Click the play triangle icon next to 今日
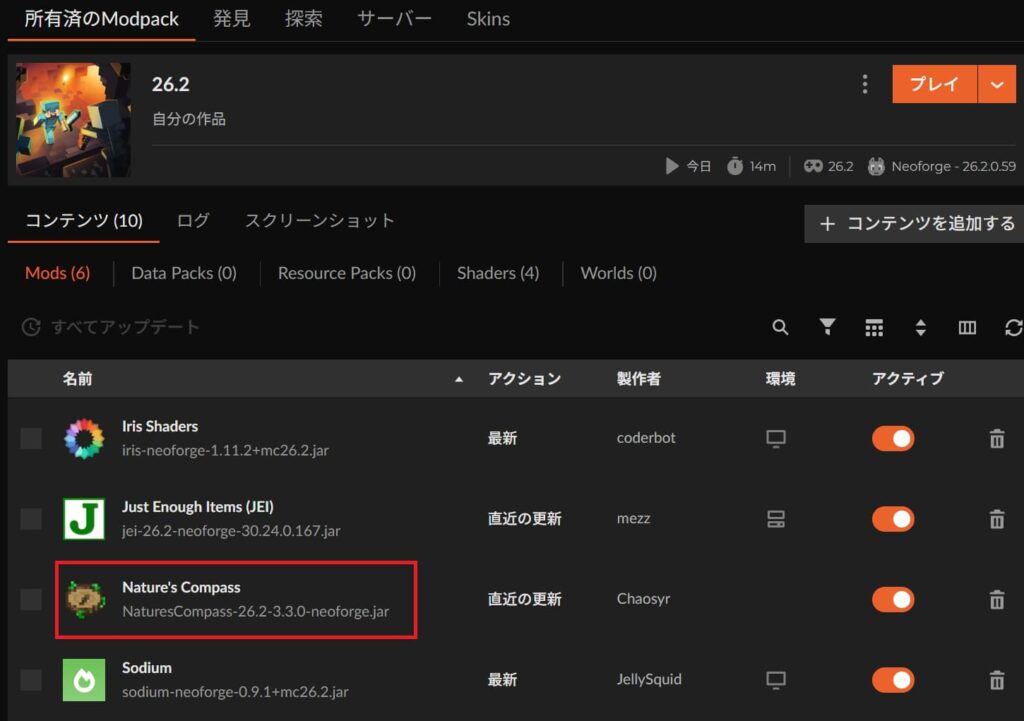The width and height of the screenshot is (1024, 721). 671,166
